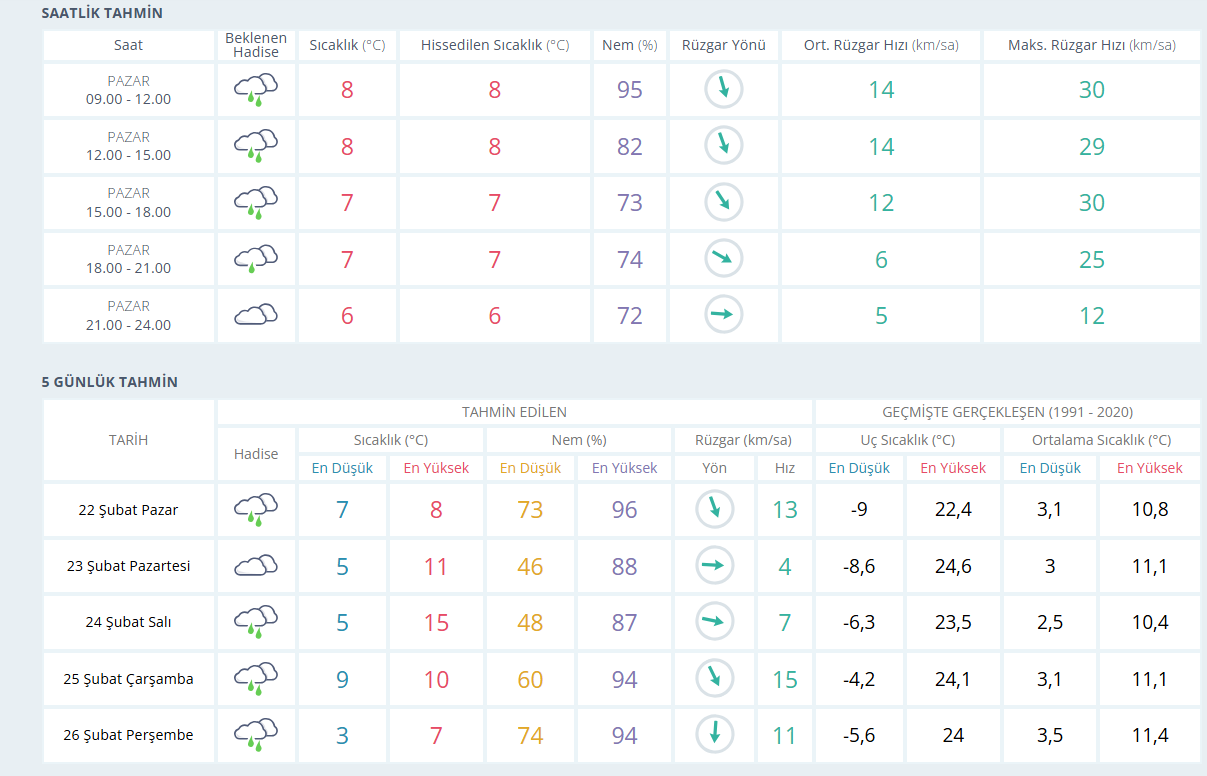Click rain icon for 18.00 - 21.00 slot

(256, 260)
